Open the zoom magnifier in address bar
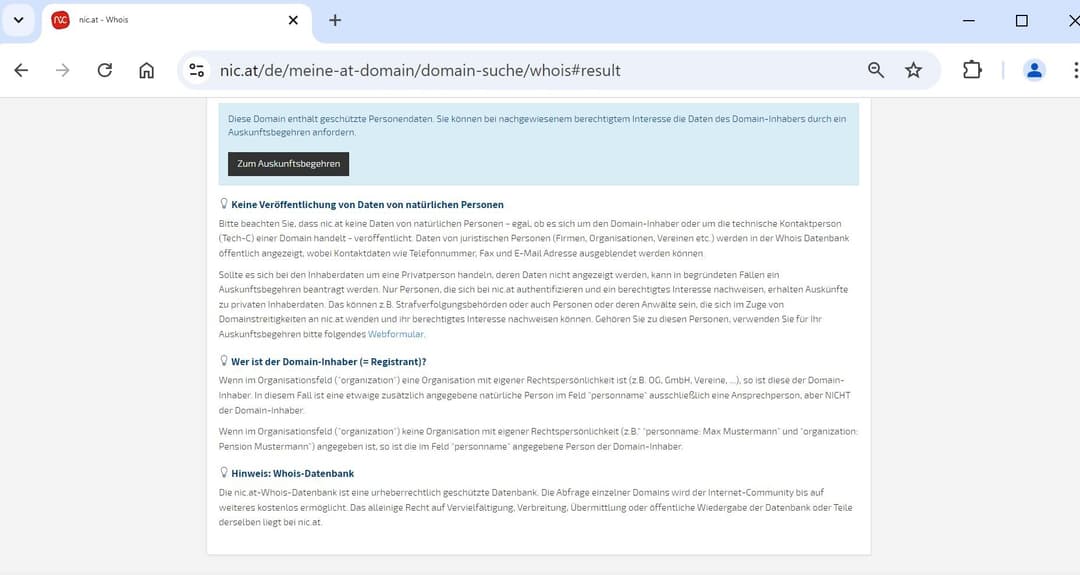 point(876,70)
